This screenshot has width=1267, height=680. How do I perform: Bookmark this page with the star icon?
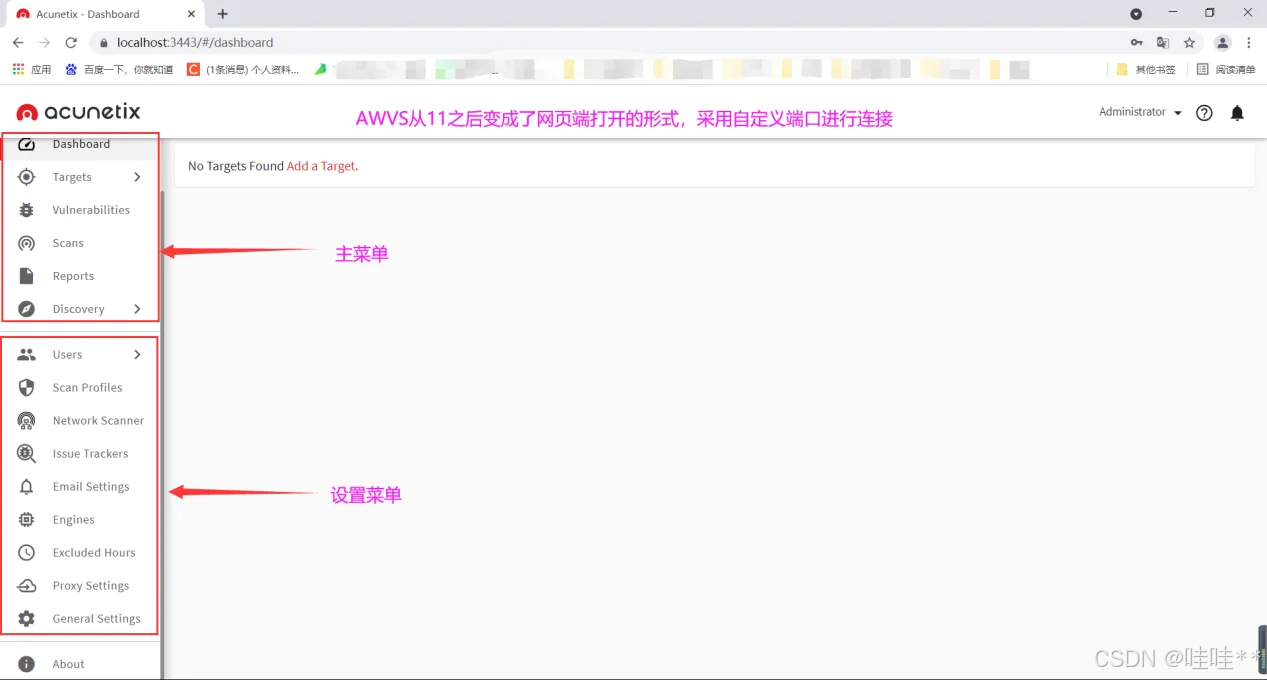1189,43
